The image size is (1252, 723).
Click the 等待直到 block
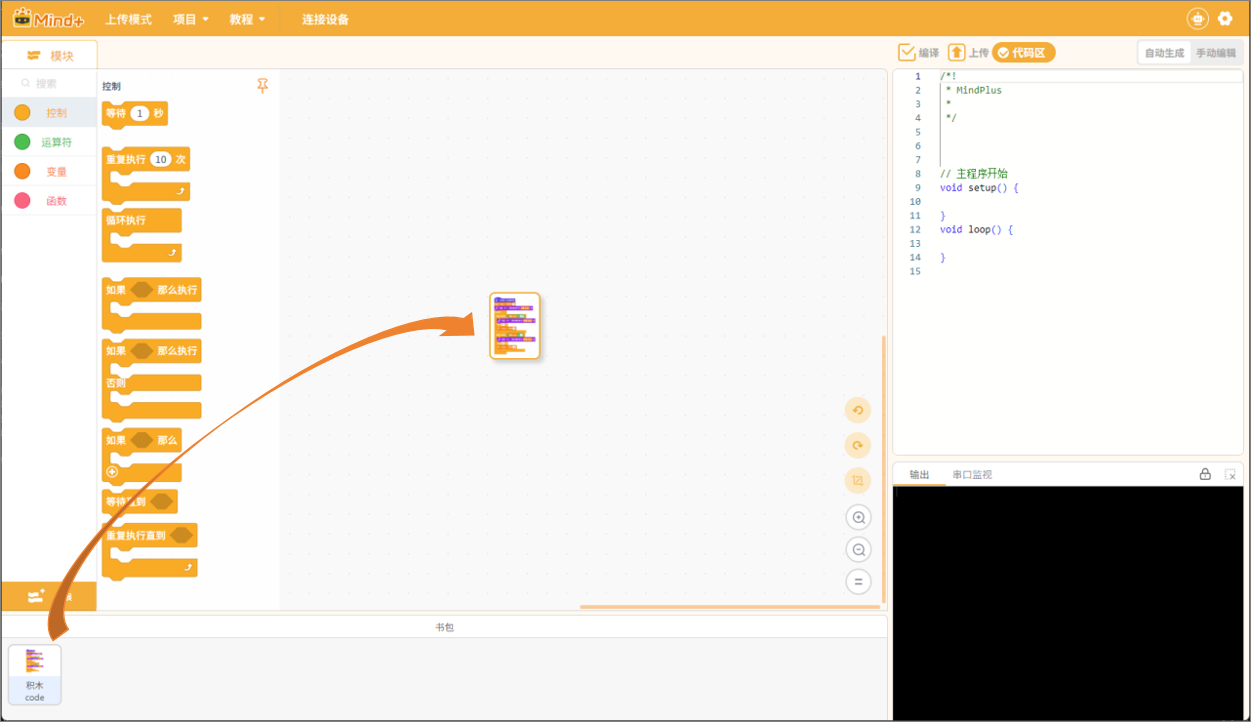point(140,501)
